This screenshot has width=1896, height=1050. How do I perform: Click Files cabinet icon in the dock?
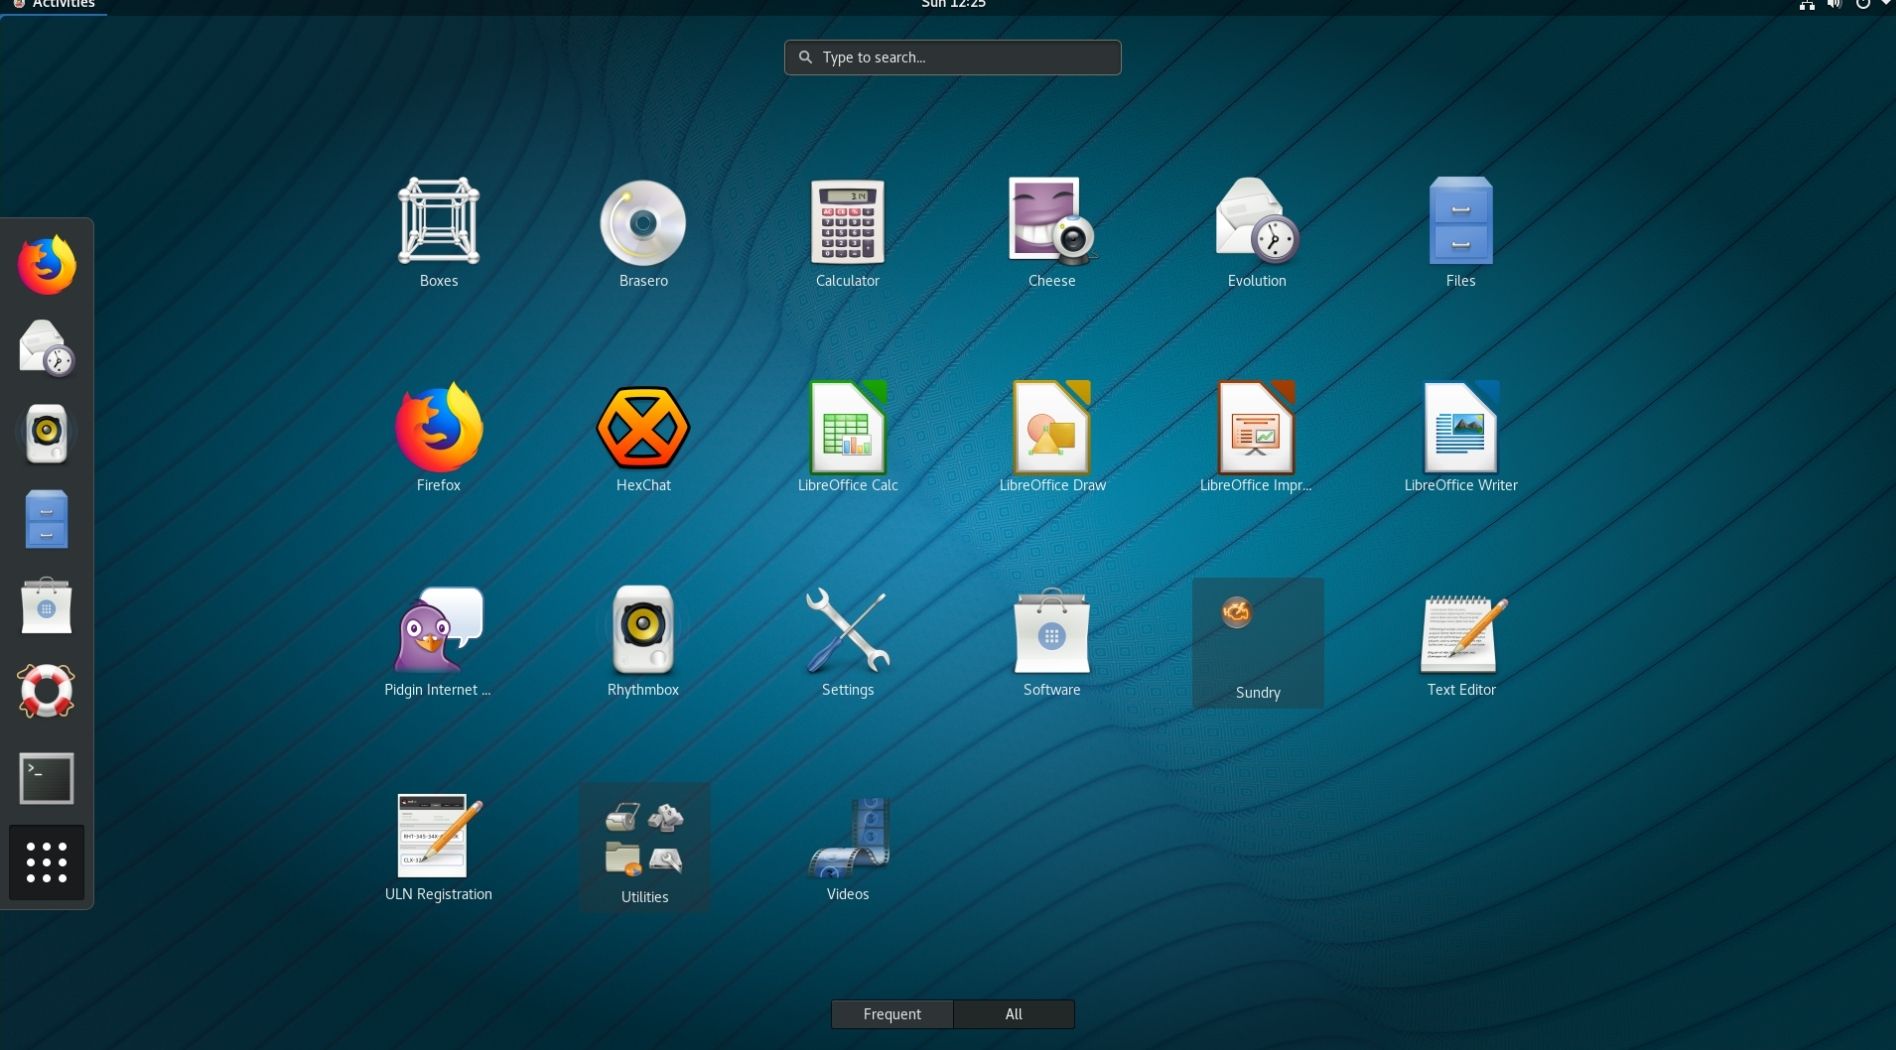pos(46,519)
